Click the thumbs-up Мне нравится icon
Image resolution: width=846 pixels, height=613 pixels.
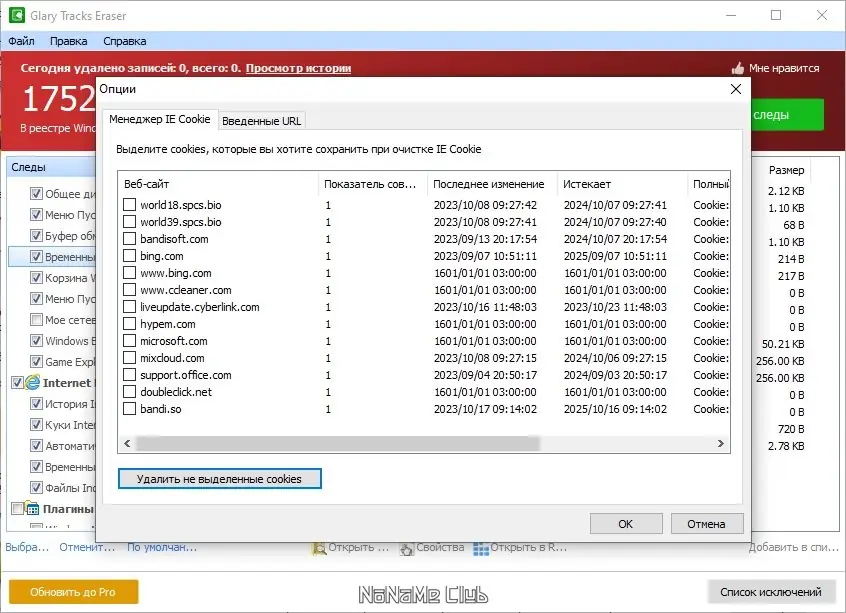pyautogui.click(x=738, y=68)
